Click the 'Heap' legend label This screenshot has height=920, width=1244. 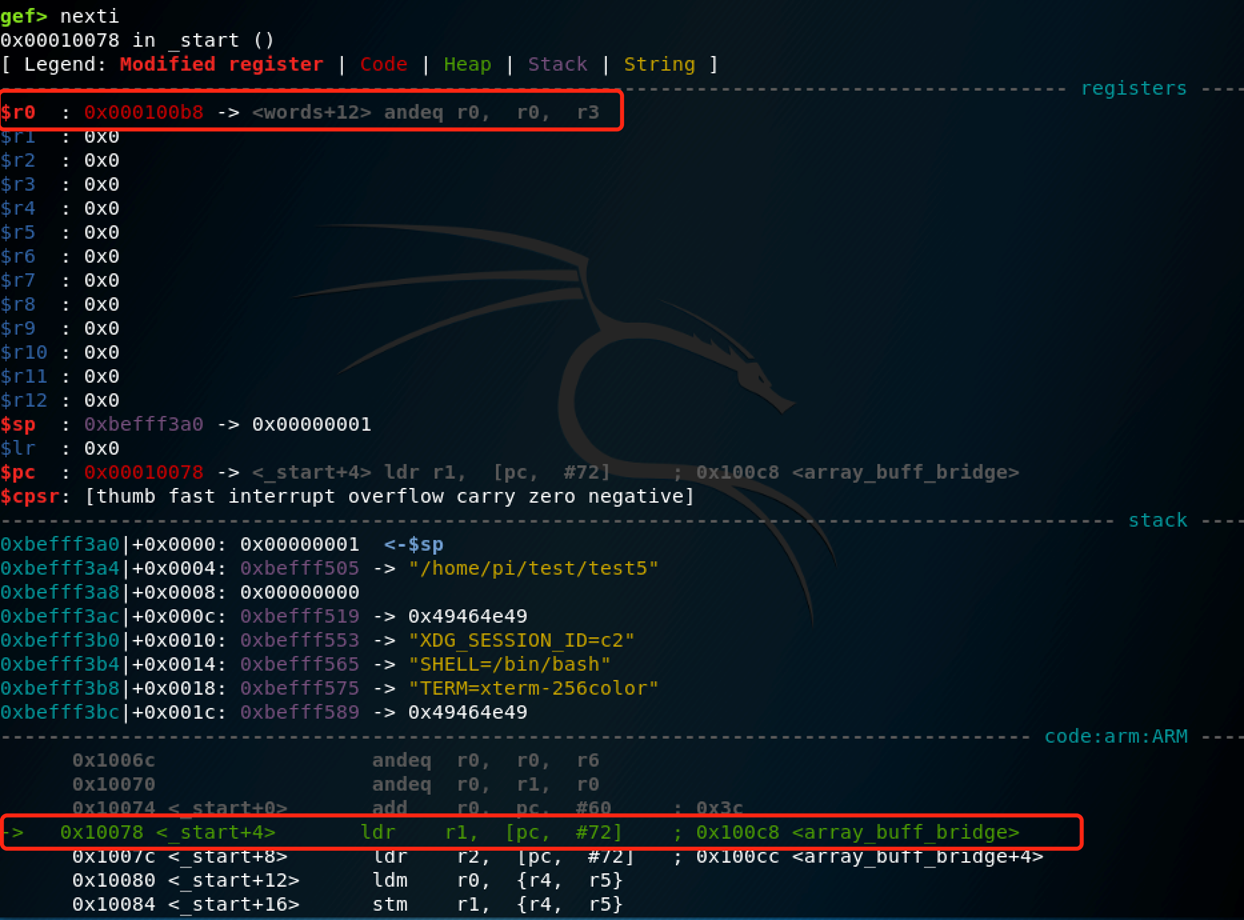tap(468, 64)
